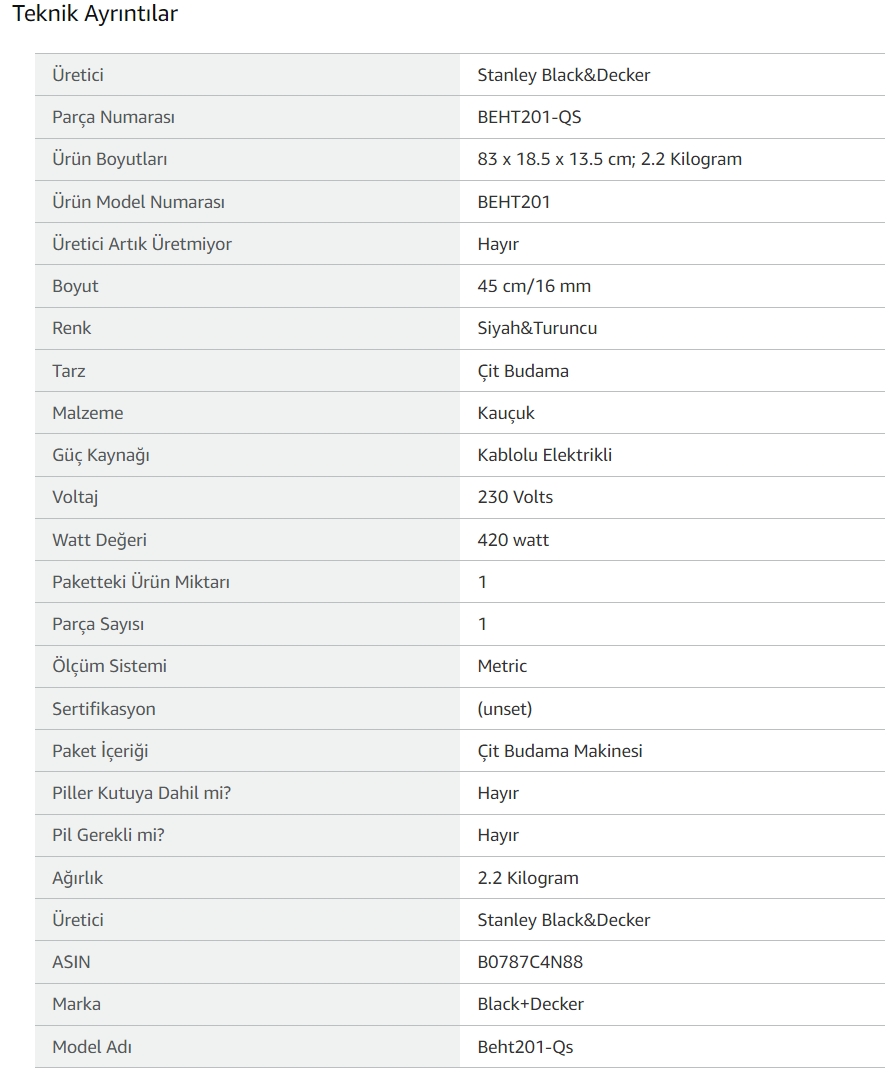
Task: Click the Piller Kutuya Dahil mi? label
Action: point(142,793)
